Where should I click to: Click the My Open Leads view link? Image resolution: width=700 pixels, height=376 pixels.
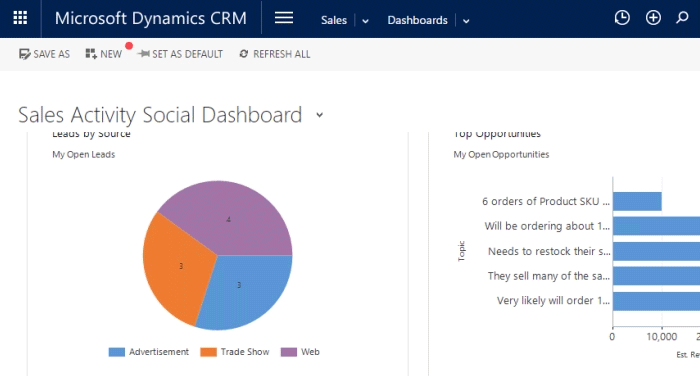(x=83, y=155)
